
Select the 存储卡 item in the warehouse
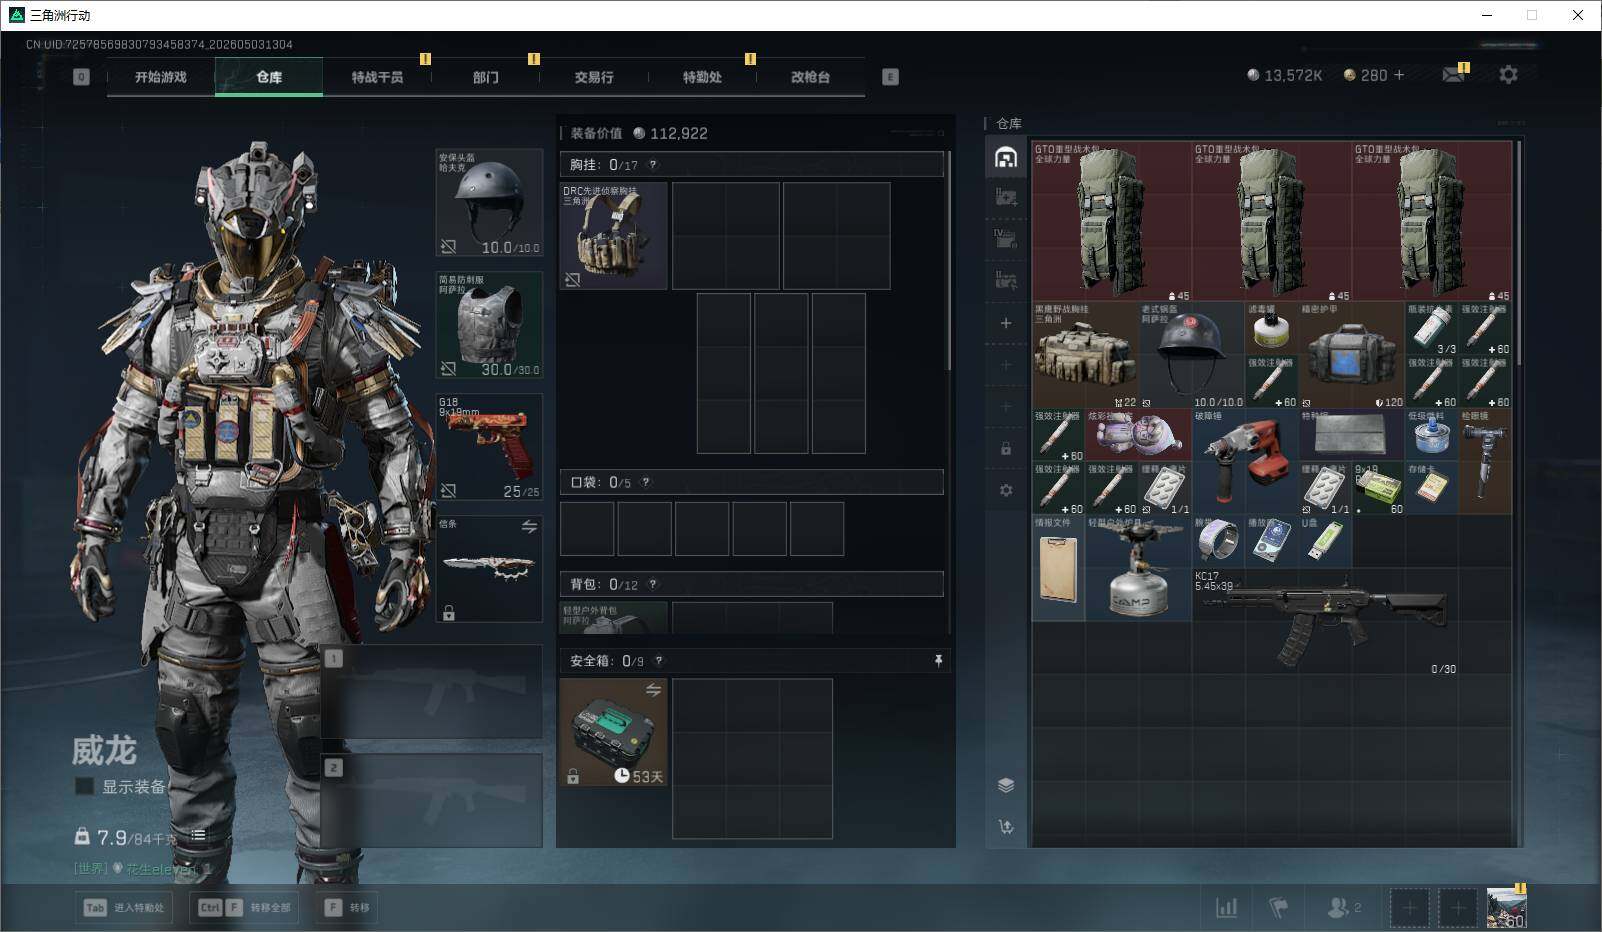[1432, 488]
